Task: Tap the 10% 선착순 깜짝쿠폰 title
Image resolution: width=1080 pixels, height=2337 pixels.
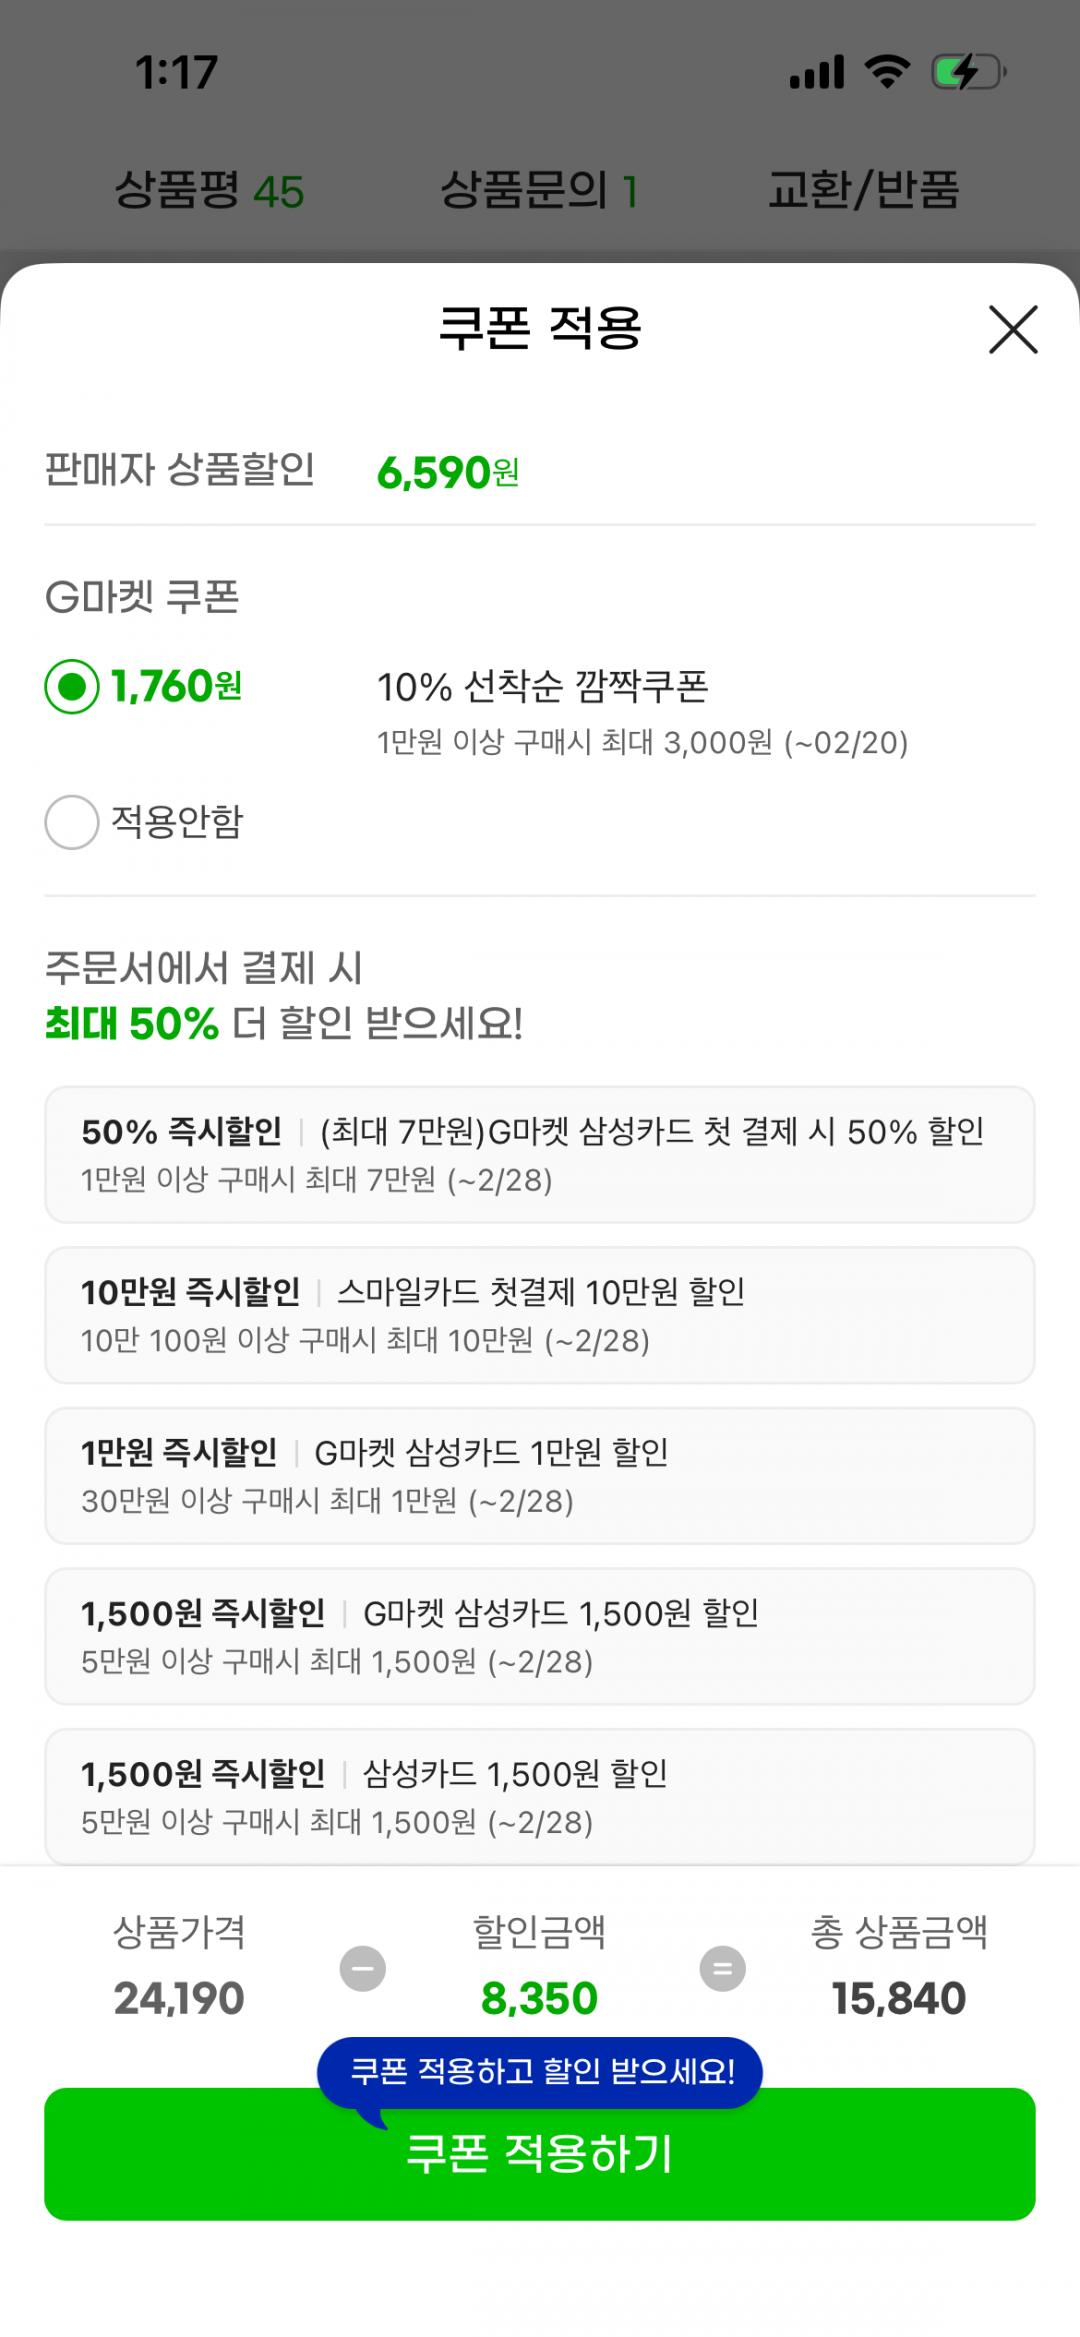Action: point(542,687)
